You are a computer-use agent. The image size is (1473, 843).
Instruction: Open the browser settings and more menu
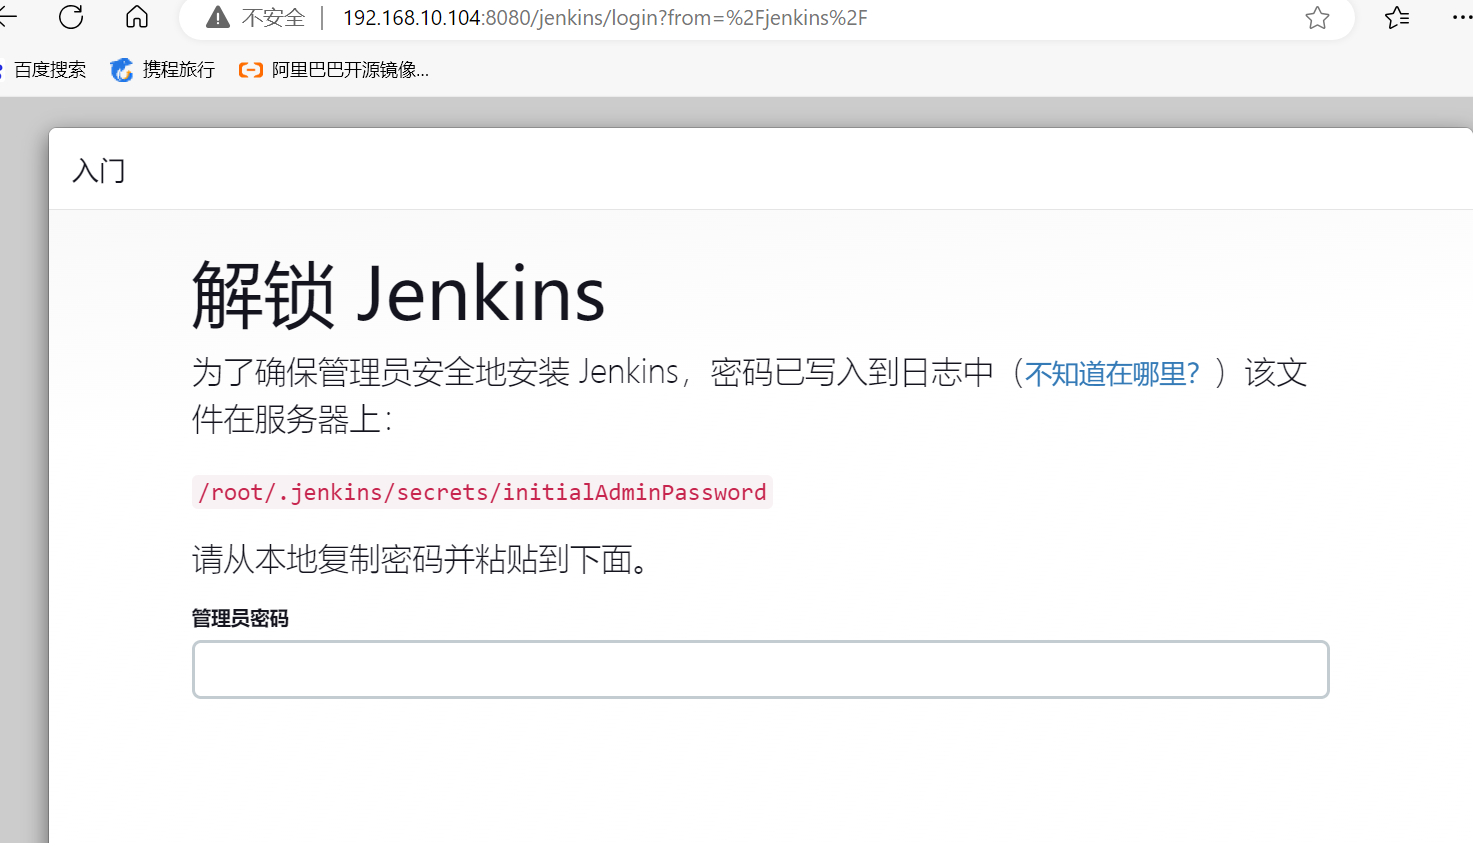1461,18
